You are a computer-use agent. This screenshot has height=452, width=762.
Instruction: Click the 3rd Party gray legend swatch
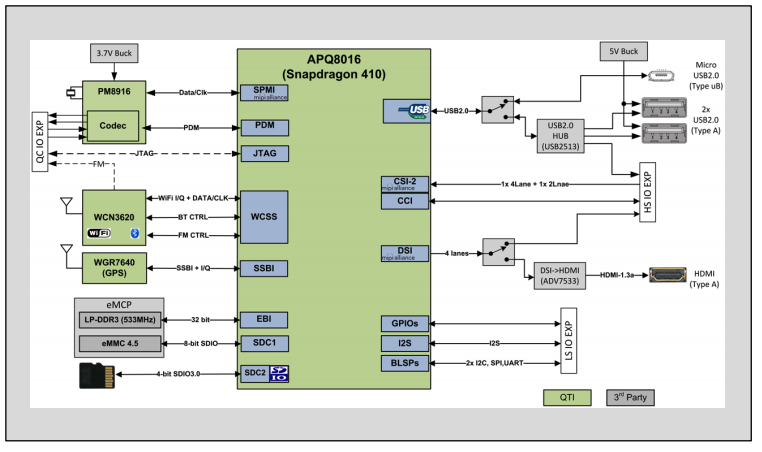pyautogui.click(x=630, y=398)
